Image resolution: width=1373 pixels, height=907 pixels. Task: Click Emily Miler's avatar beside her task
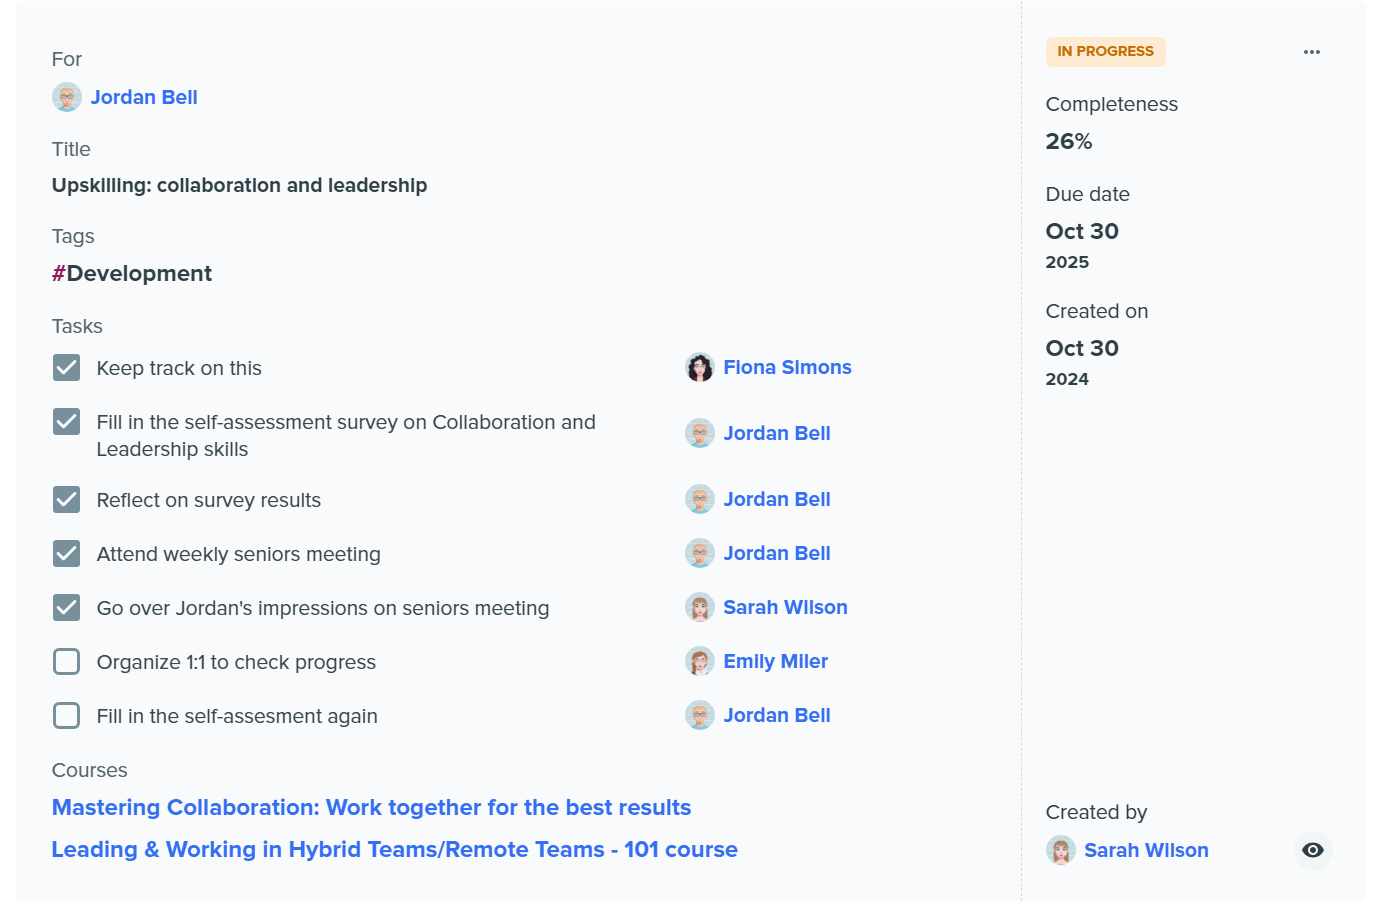point(700,661)
